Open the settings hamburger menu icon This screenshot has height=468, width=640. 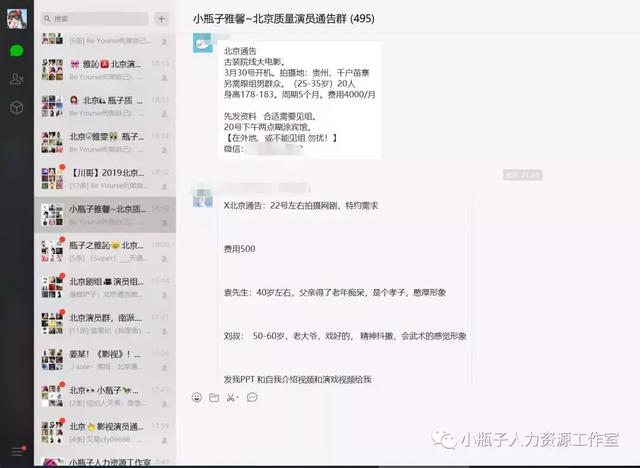click(18, 451)
